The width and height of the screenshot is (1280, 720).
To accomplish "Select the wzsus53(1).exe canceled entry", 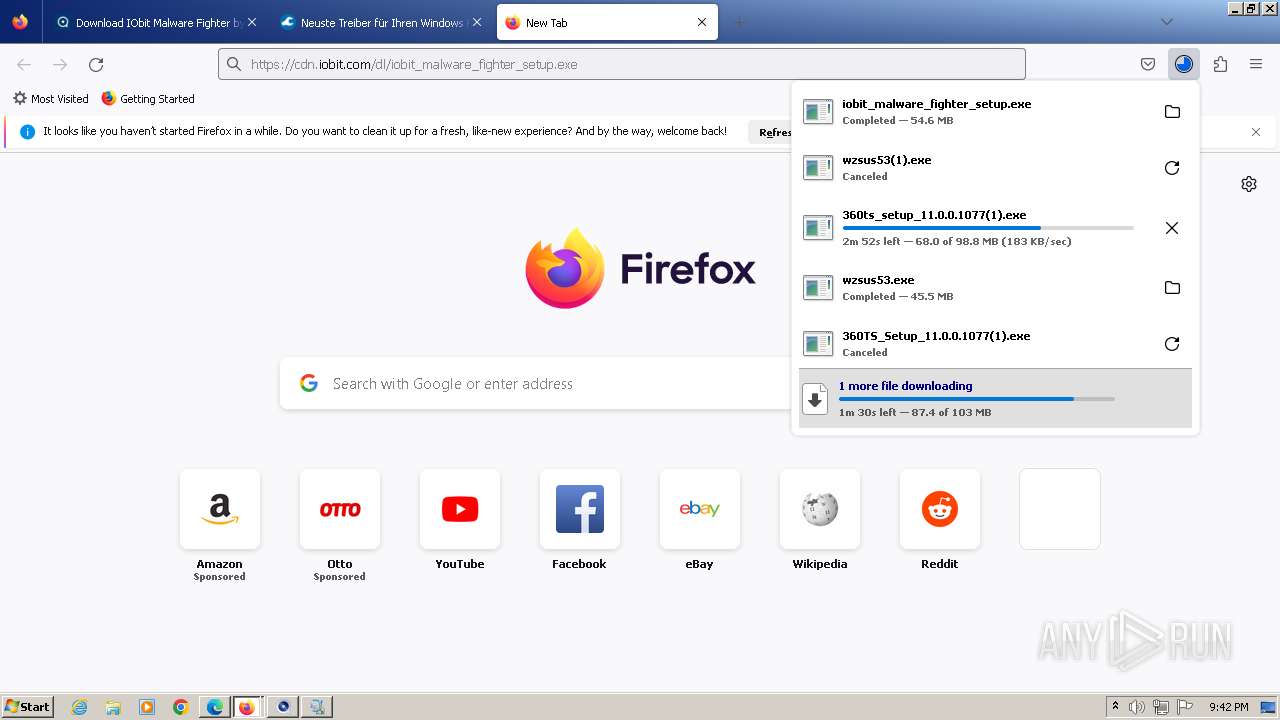I will point(975,168).
